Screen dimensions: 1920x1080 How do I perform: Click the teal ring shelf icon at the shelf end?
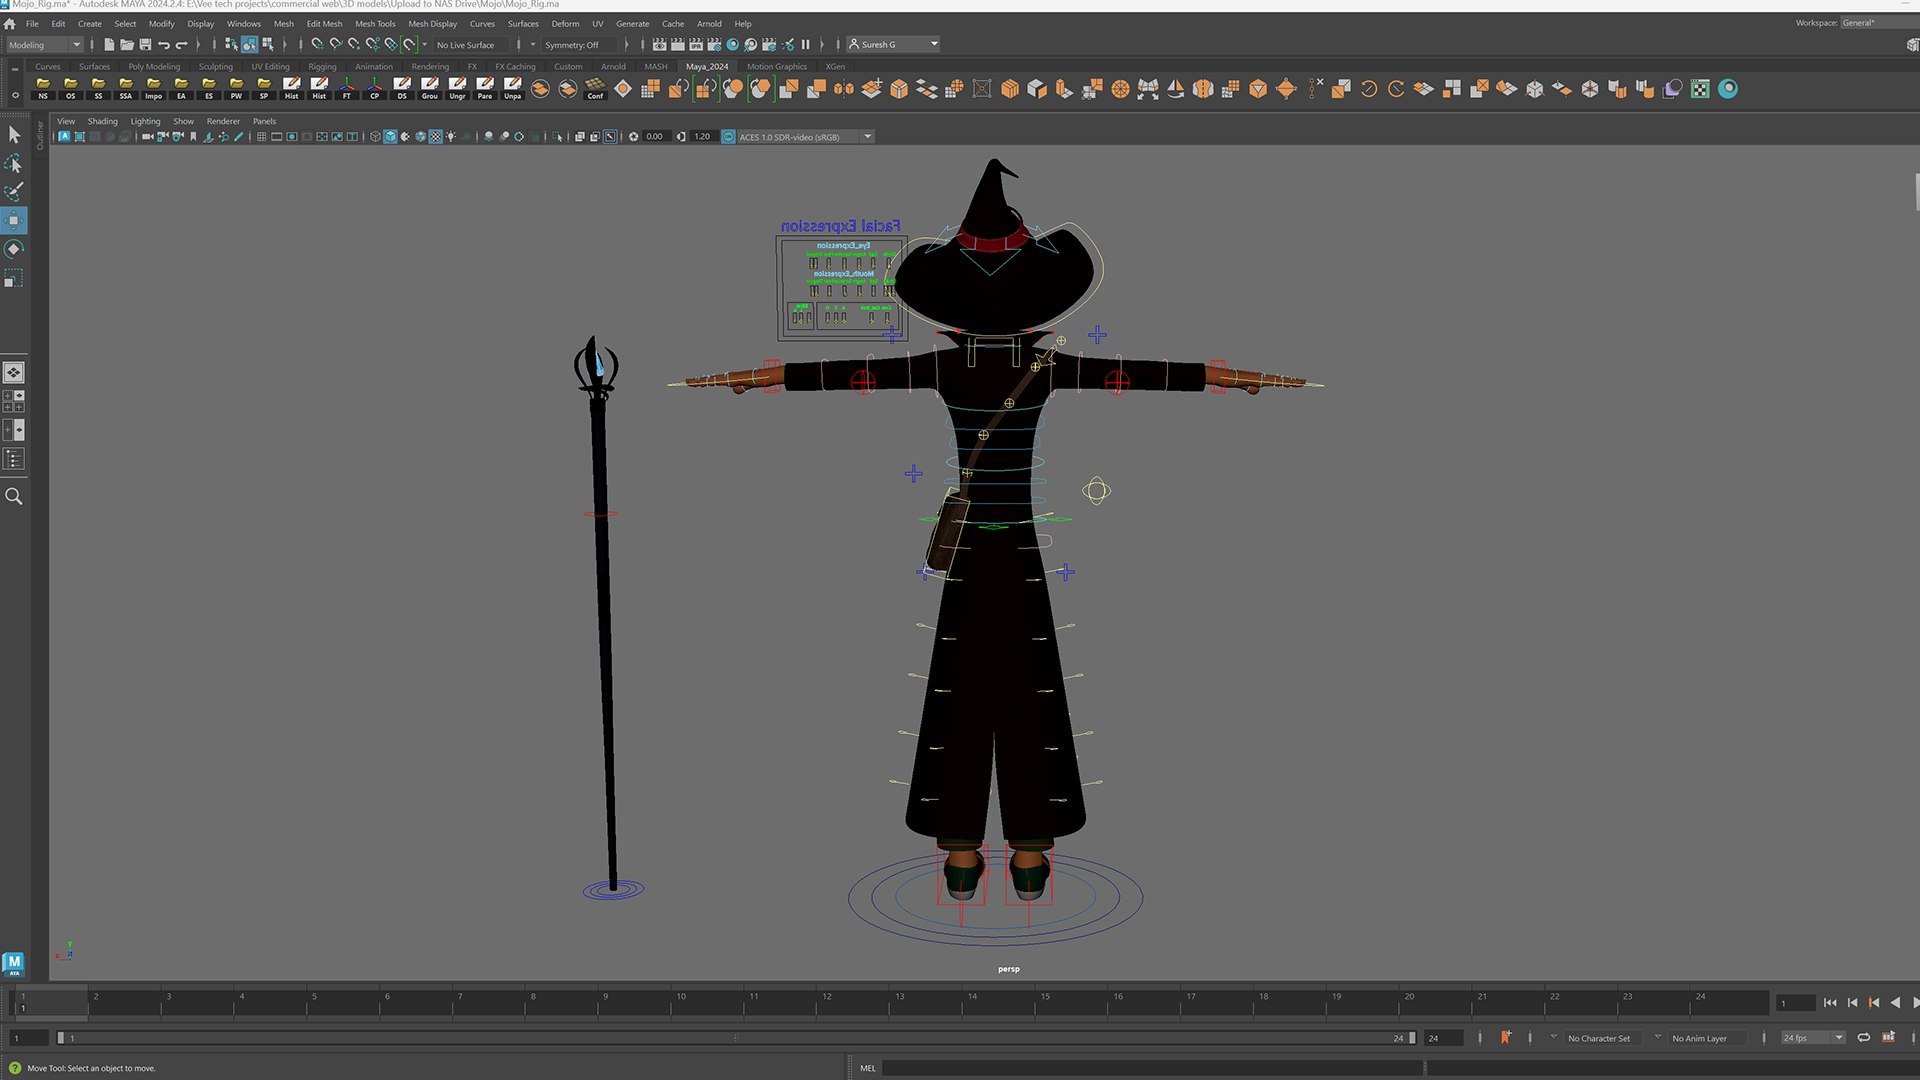pyautogui.click(x=1728, y=89)
